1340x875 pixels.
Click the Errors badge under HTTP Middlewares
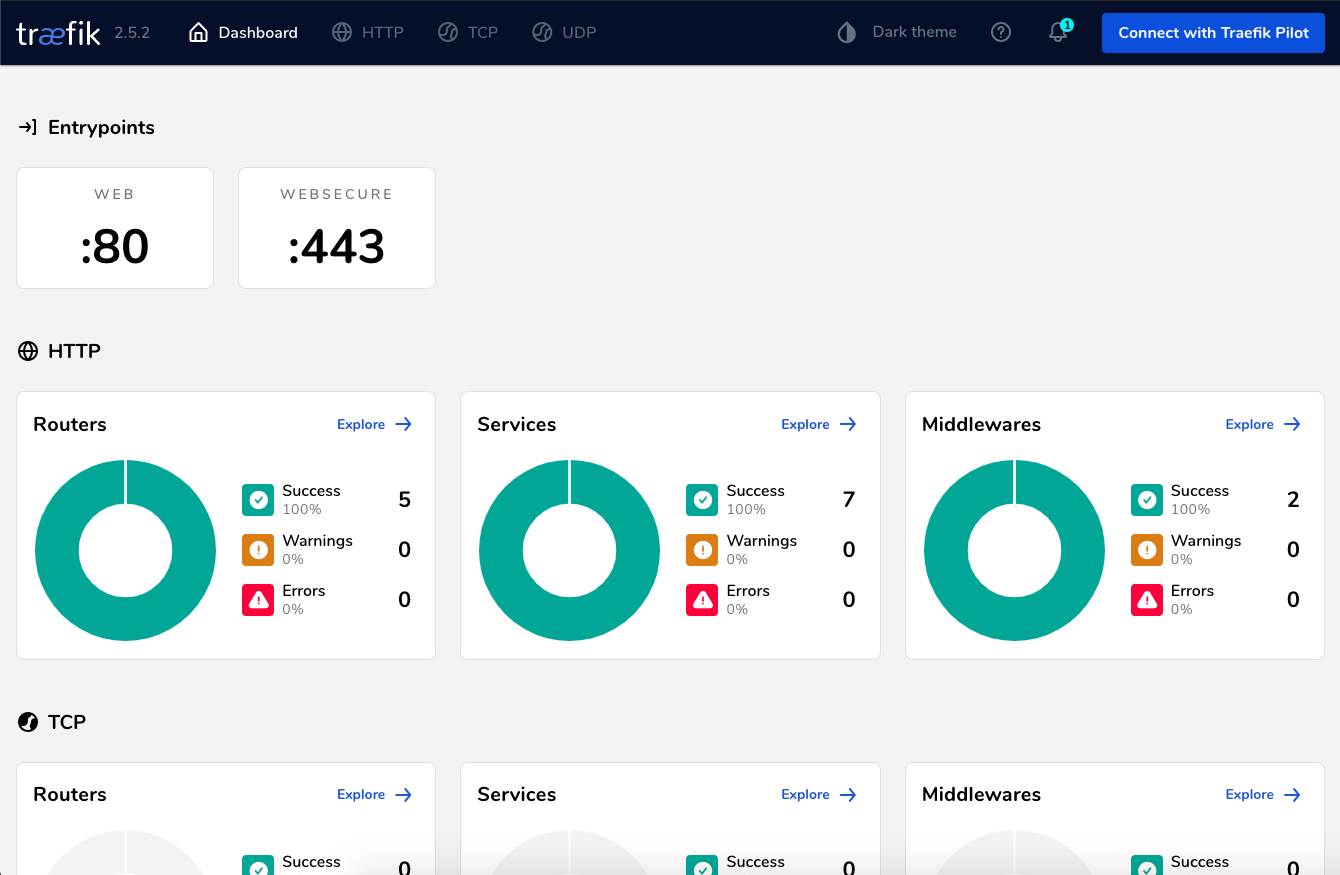tap(1146, 599)
